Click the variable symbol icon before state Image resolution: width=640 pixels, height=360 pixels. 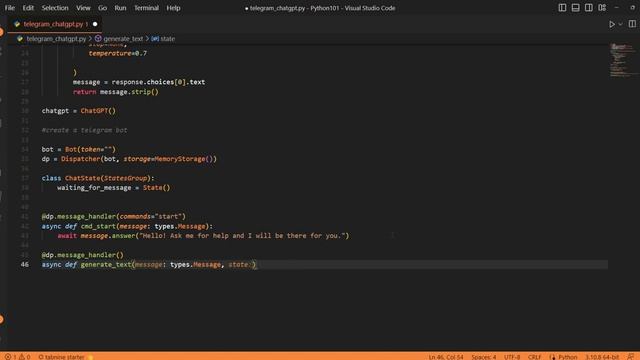[x=155, y=39]
